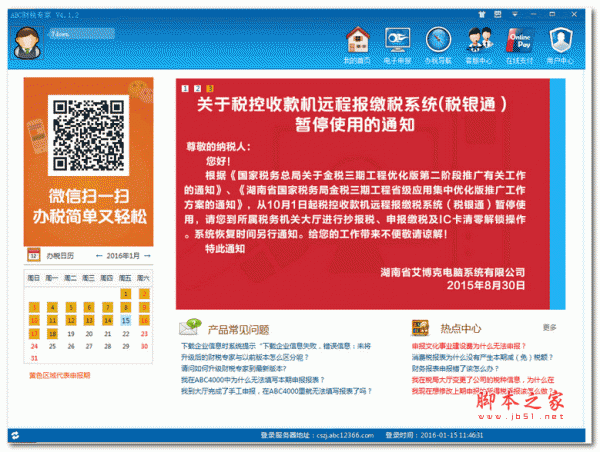Click the blue strip beside the banner
600x452 pixels.
point(558,194)
